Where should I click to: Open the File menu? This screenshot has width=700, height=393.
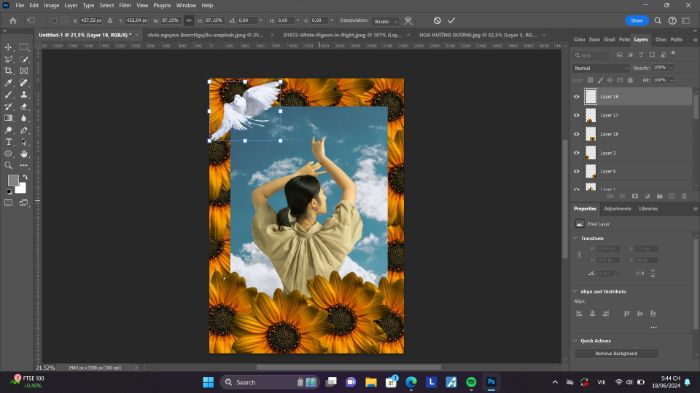point(20,5)
